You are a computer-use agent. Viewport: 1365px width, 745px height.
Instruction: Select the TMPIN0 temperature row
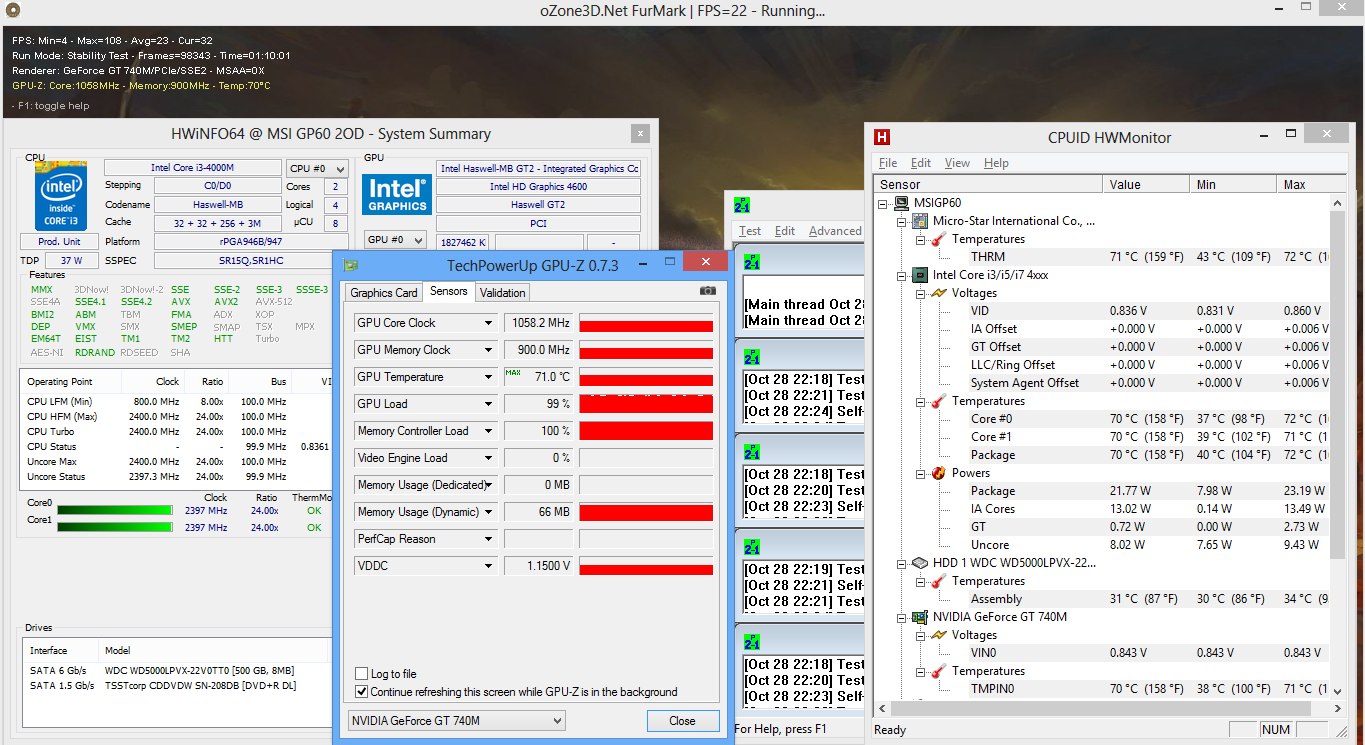click(1101, 689)
